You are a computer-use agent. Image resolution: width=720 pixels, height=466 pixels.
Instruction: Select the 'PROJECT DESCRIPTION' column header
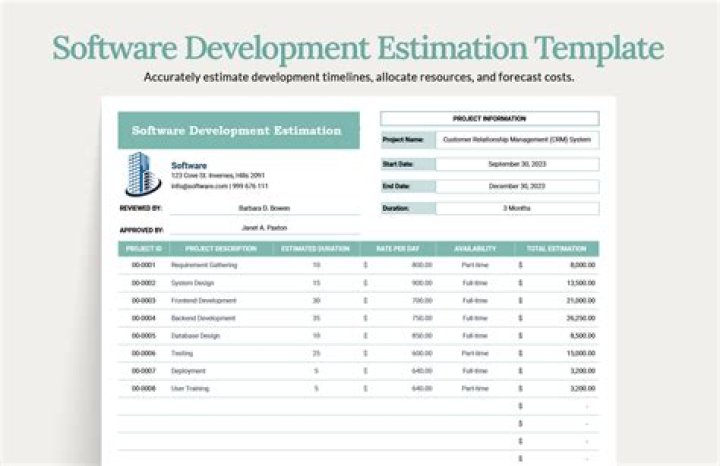(x=221, y=248)
